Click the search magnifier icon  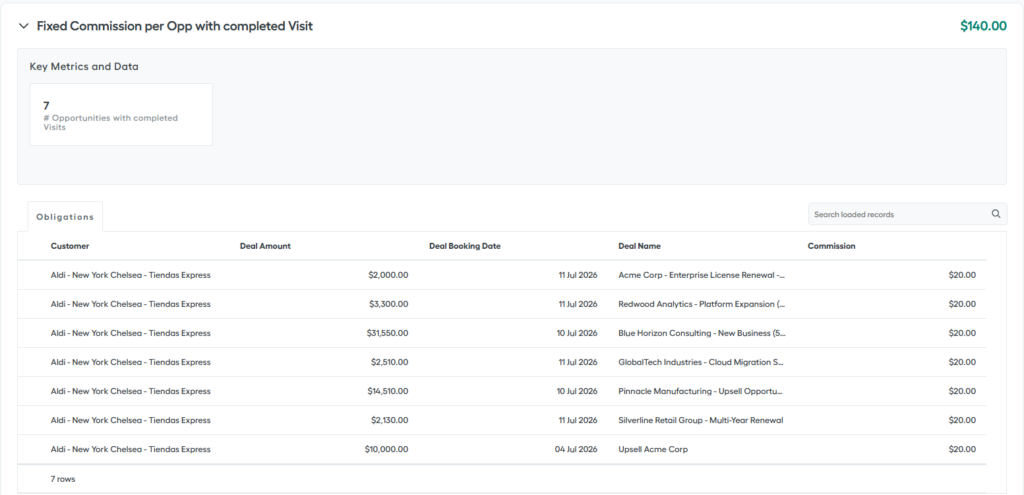pyautogui.click(x=996, y=214)
